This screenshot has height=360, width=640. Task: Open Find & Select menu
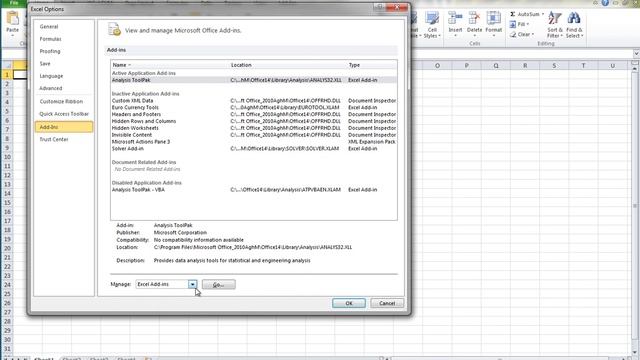[x=574, y=24]
